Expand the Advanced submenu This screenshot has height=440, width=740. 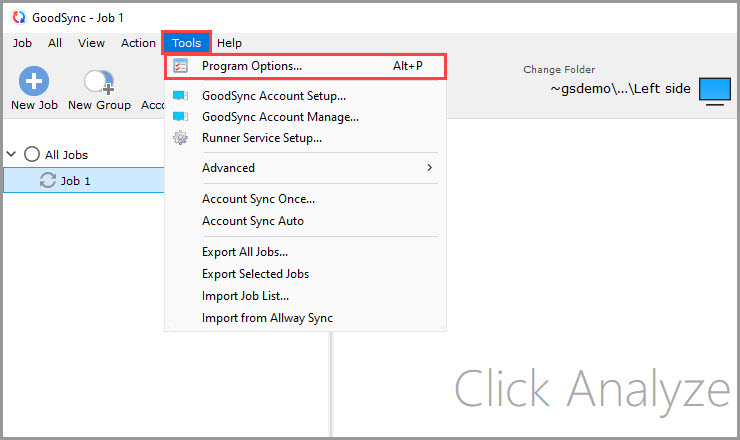click(x=430, y=168)
